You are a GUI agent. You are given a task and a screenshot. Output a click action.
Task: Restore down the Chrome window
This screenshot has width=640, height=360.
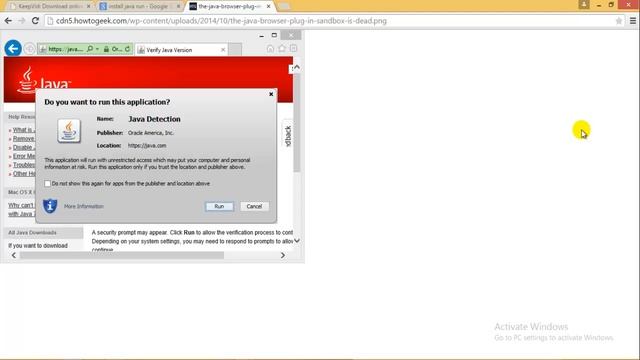pos(611,5)
